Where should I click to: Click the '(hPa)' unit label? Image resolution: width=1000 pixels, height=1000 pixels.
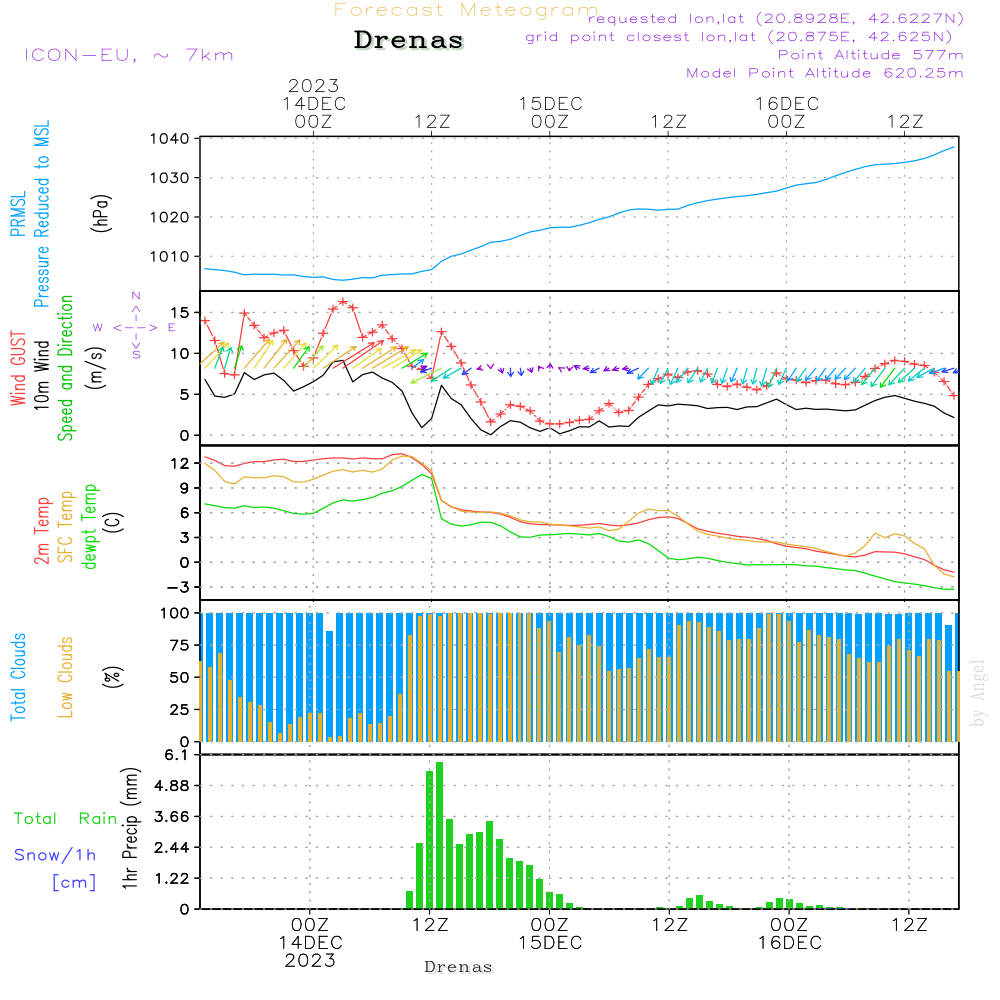(x=101, y=213)
